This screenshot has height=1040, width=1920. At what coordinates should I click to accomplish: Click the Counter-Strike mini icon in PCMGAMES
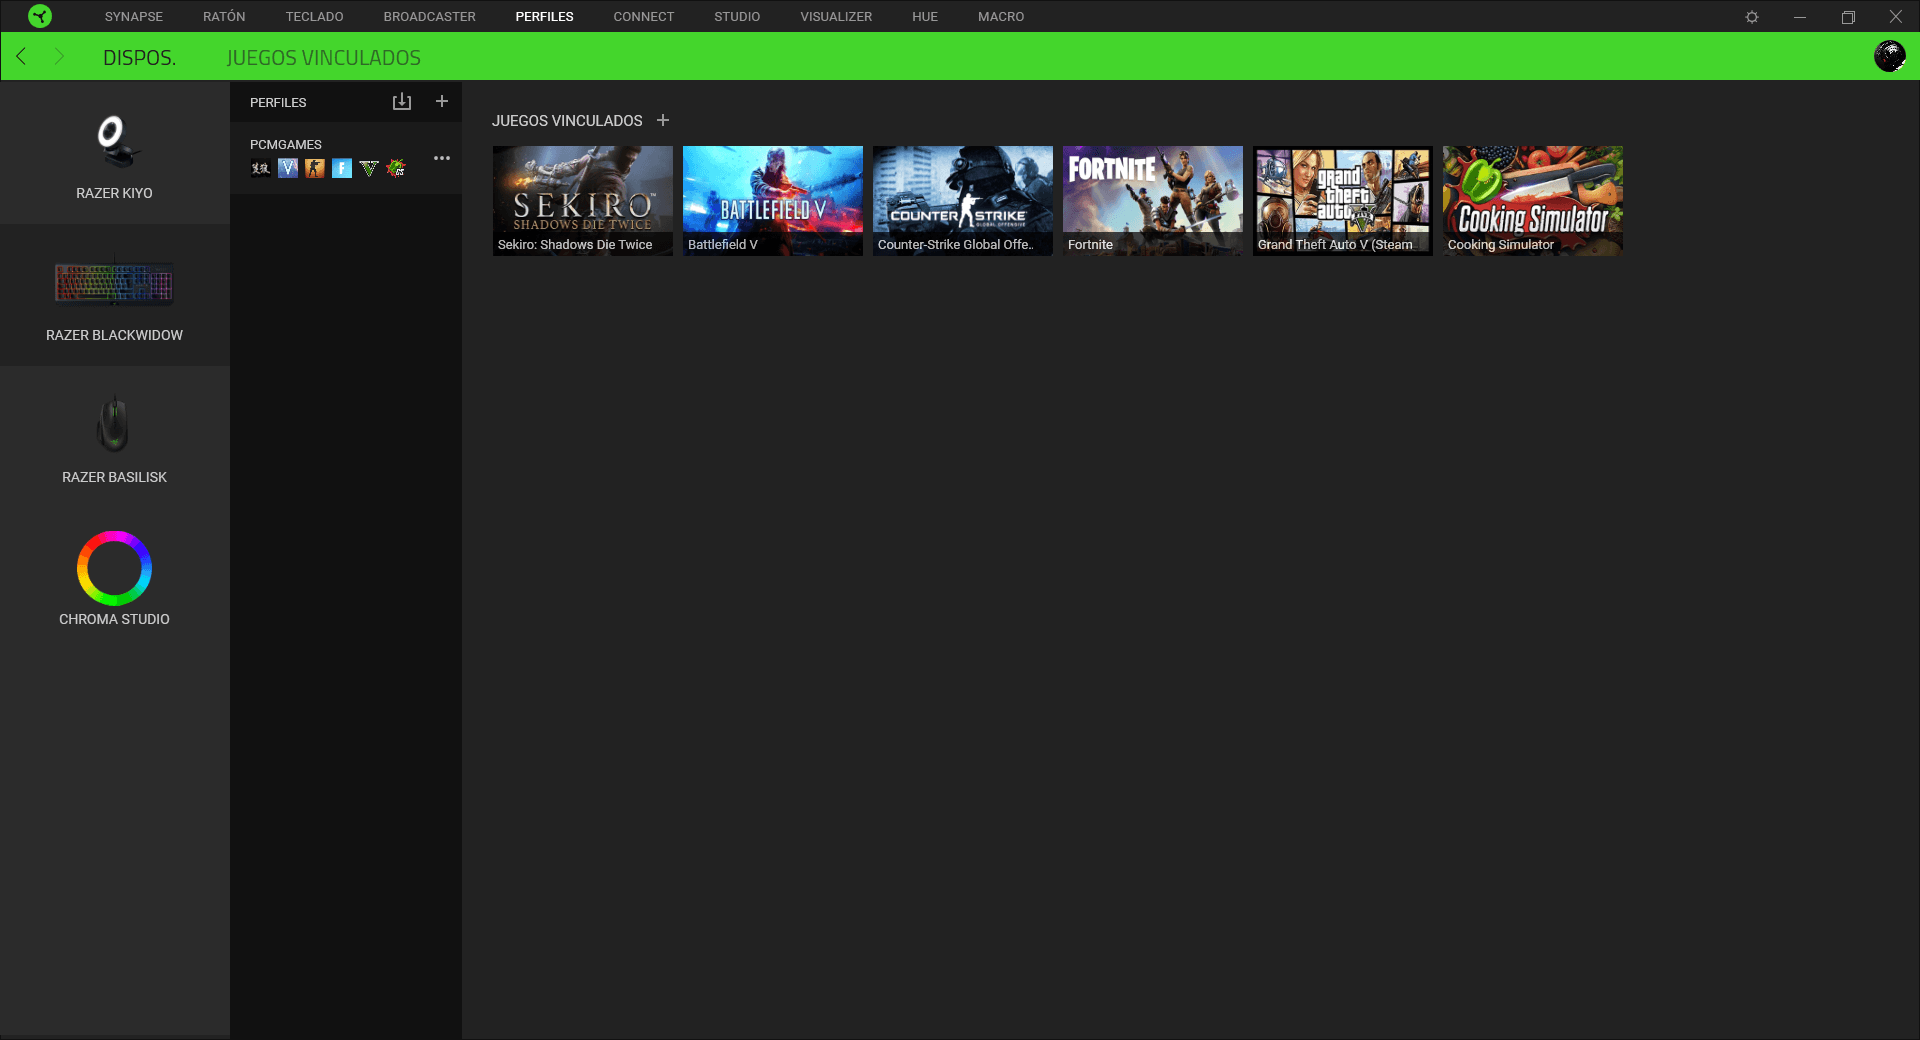pyautogui.click(x=315, y=168)
